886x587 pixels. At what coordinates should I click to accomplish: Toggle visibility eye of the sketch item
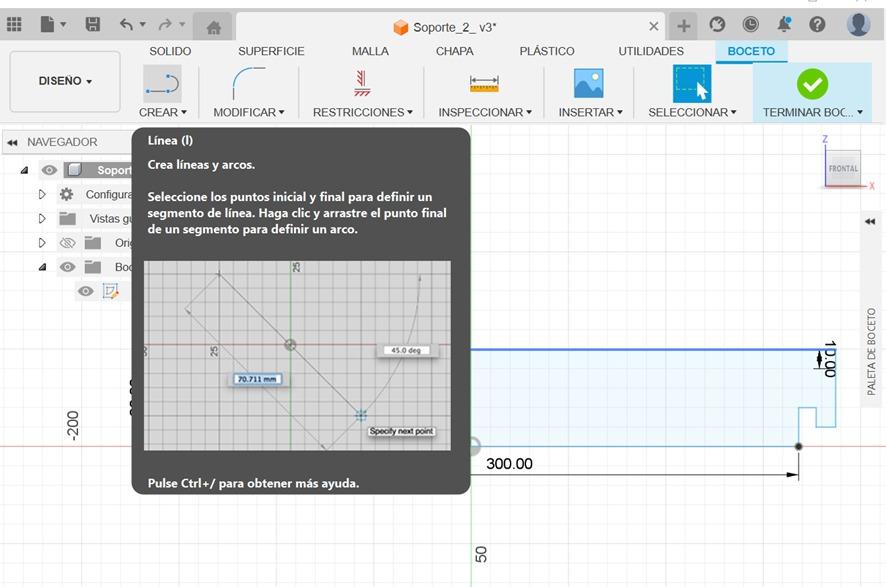coord(86,291)
